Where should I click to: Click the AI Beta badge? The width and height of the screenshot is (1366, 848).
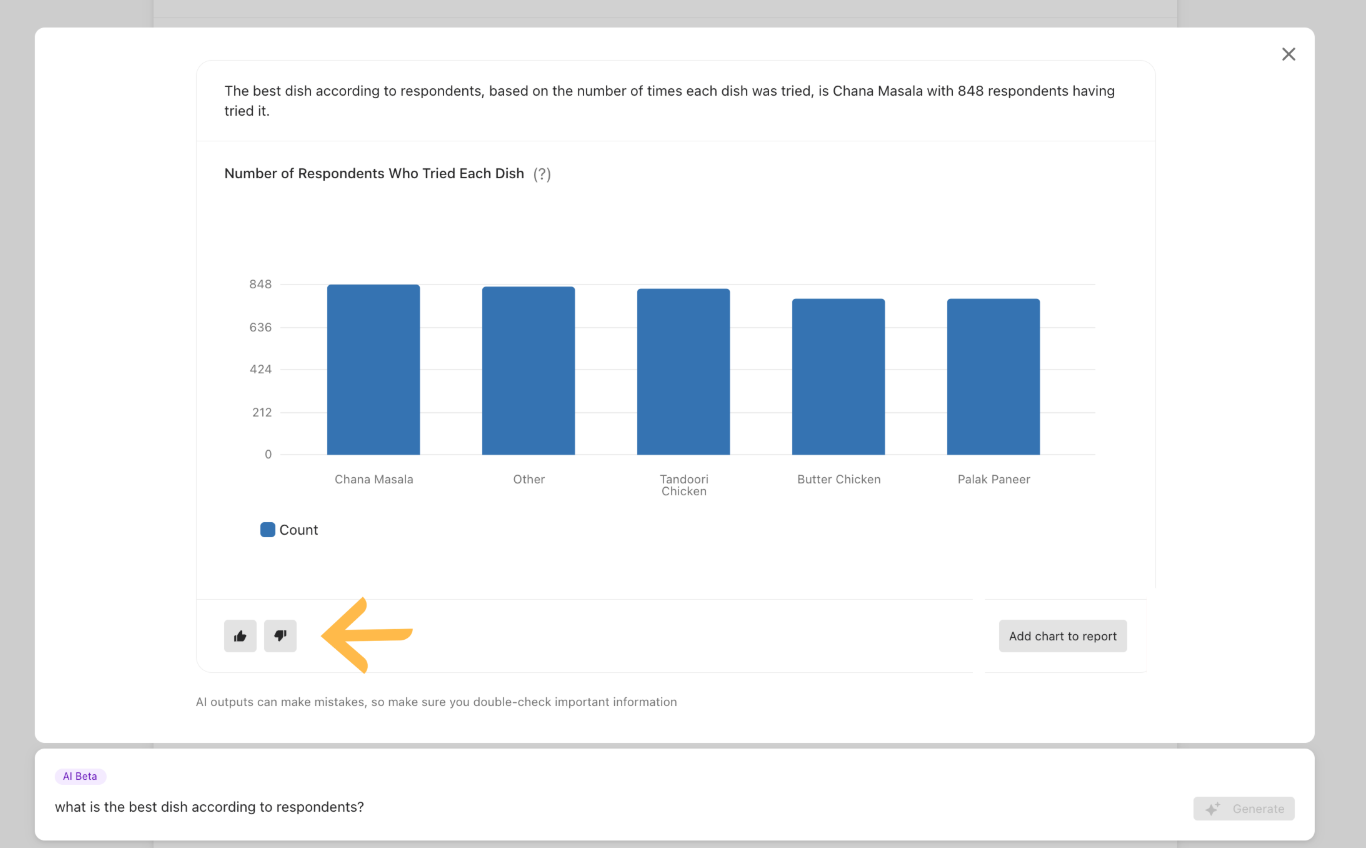(x=80, y=776)
